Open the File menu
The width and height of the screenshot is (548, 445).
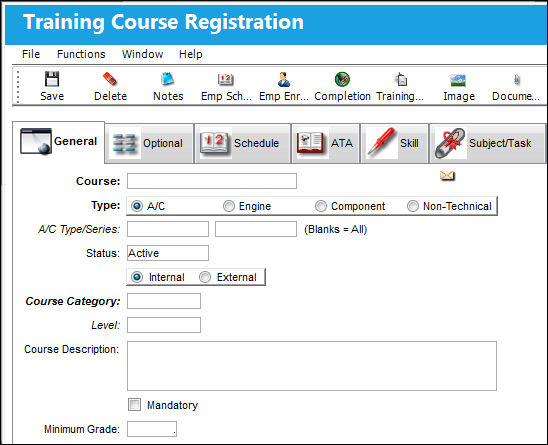(31, 54)
